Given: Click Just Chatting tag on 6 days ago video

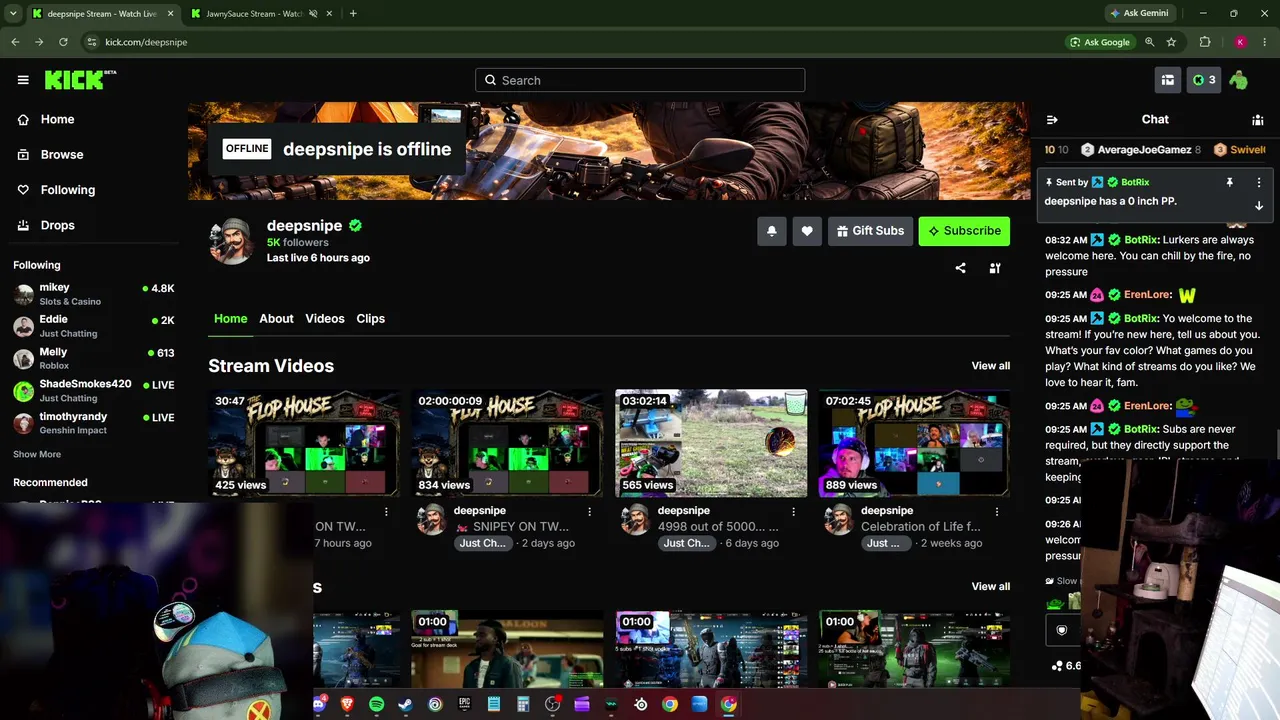Looking at the screenshot, I should 686,543.
